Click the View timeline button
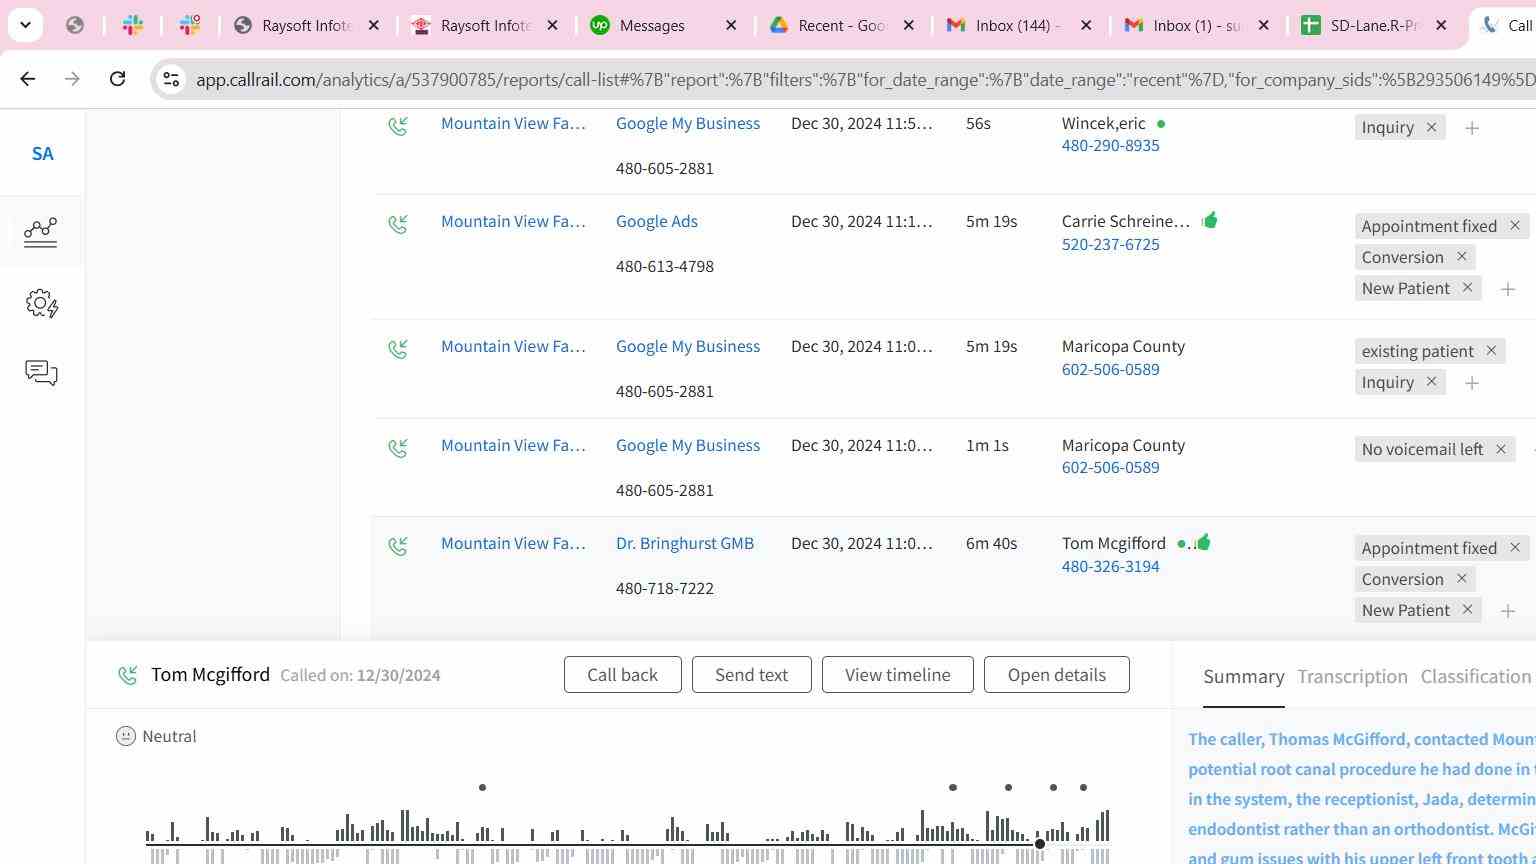1536x864 pixels. point(897,675)
